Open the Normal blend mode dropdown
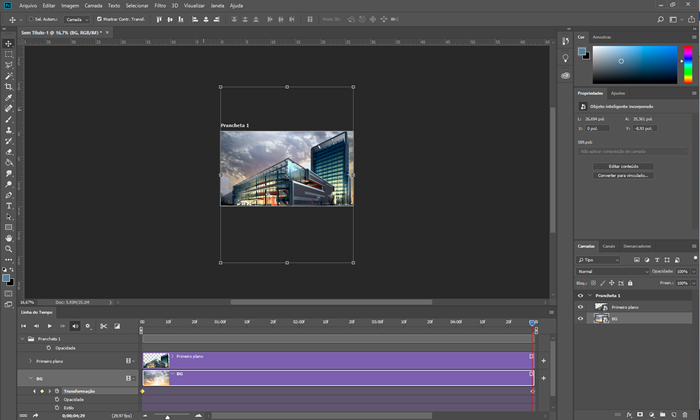700x420 pixels. (x=612, y=271)
